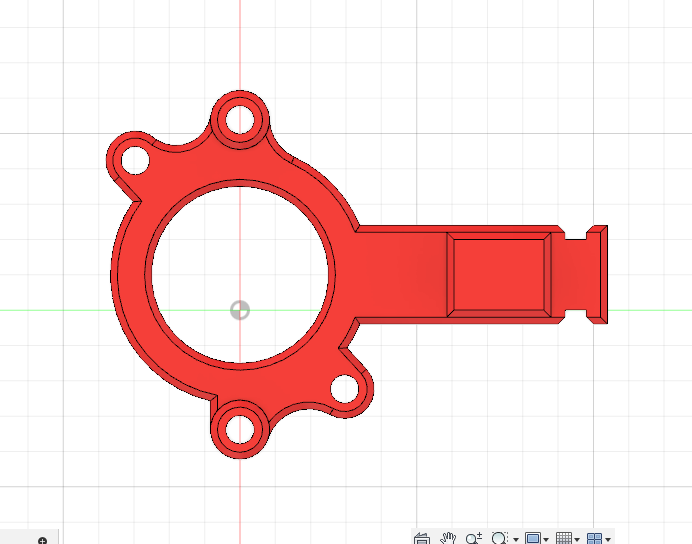Click the Zoom Window magnifier icon
Image resolution: width=692 pixels, height=544 pixels.
coord(500,538)
